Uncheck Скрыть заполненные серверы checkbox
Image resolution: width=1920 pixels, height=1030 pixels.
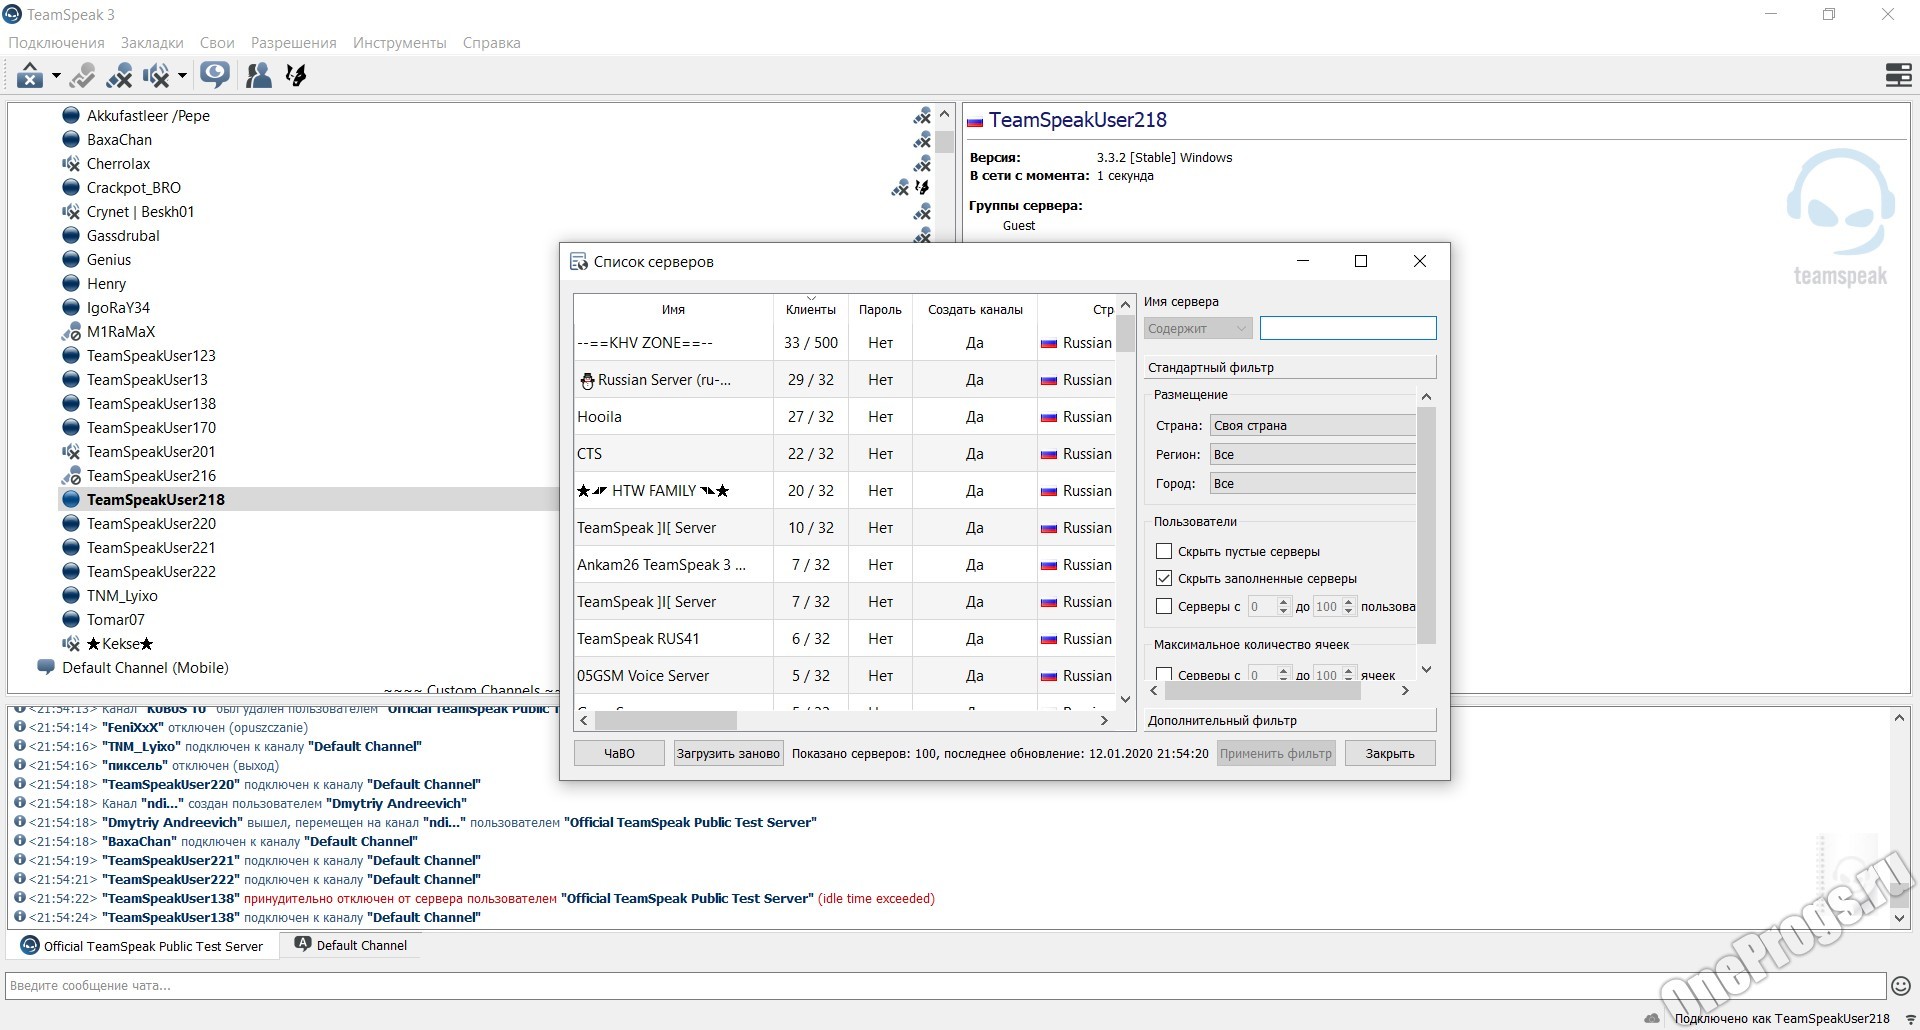coord(1164,579)
